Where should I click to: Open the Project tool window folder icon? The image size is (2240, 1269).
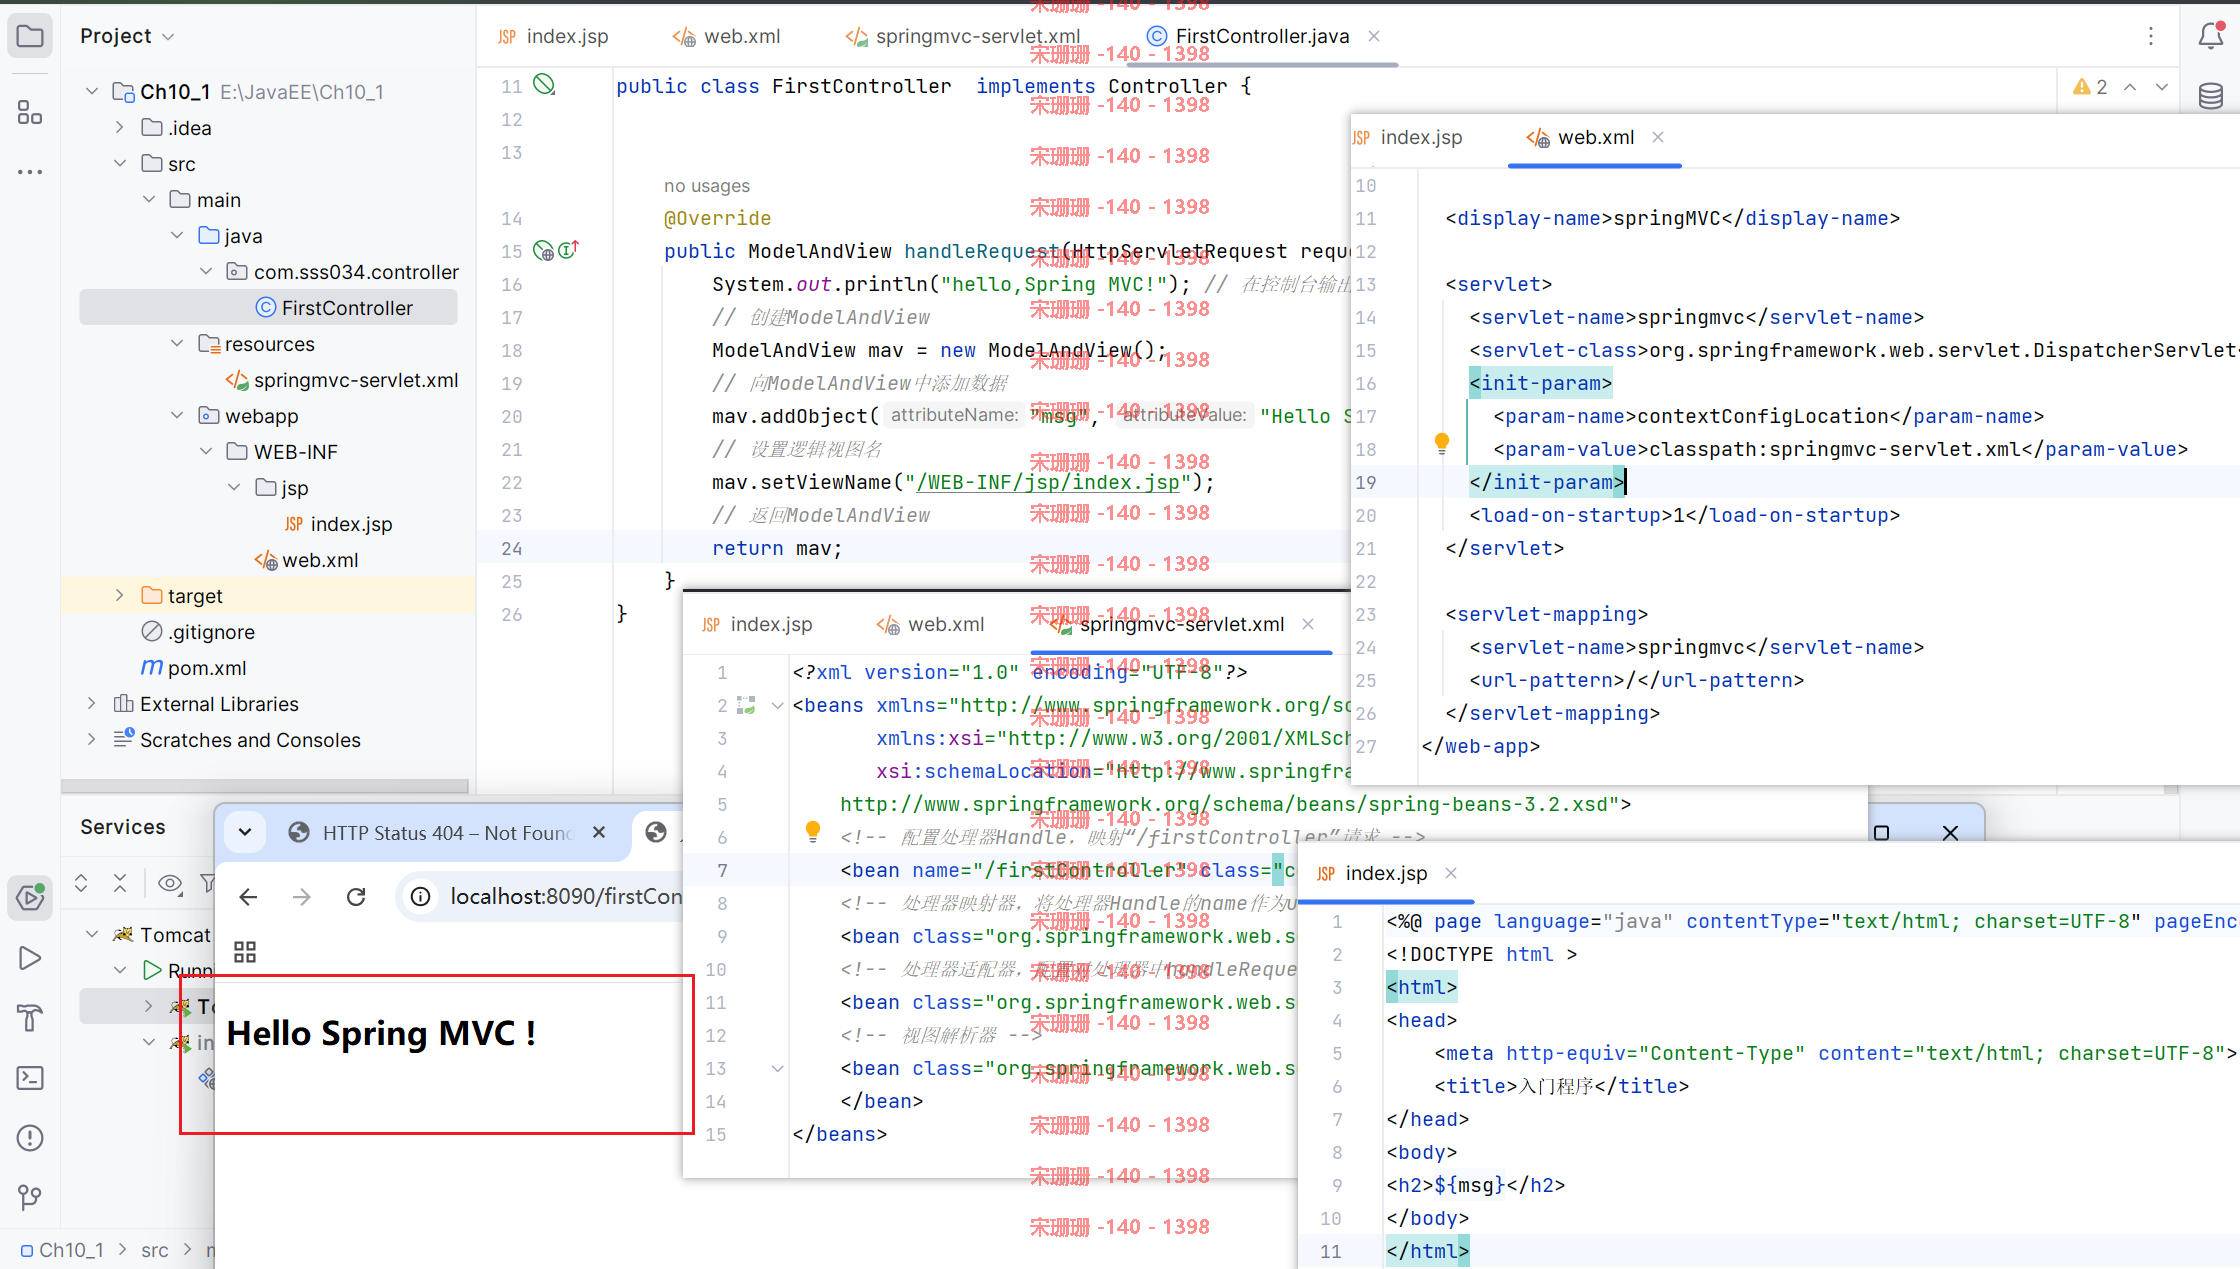pyautogui.click(x=30, y=37)
